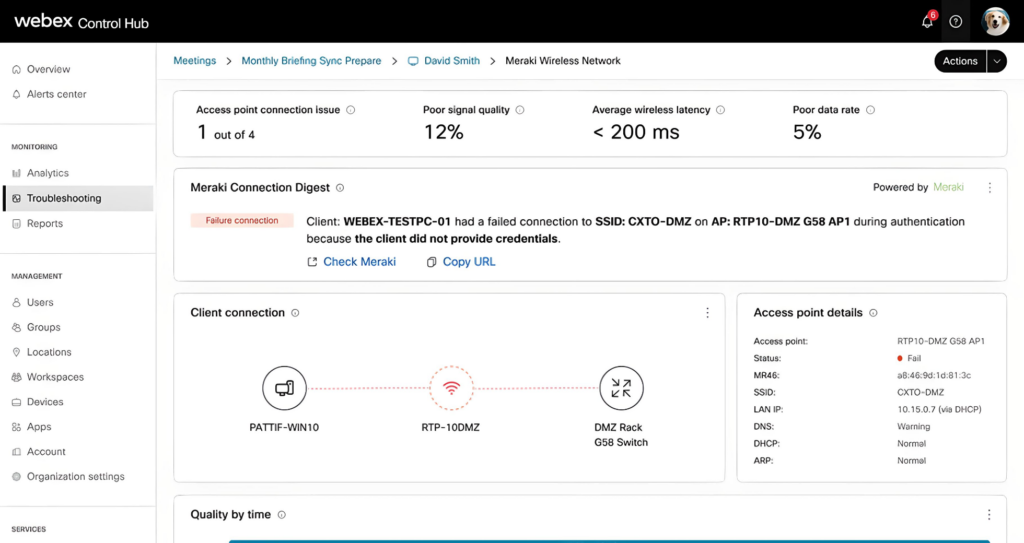Click the David Smith breadcrumb link
1024x543 pixels.
click(452, 61)
